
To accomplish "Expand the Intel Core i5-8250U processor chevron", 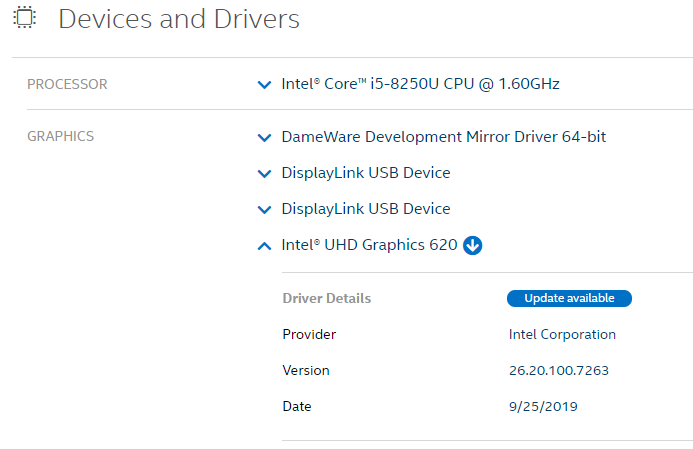I will point(264,84).
